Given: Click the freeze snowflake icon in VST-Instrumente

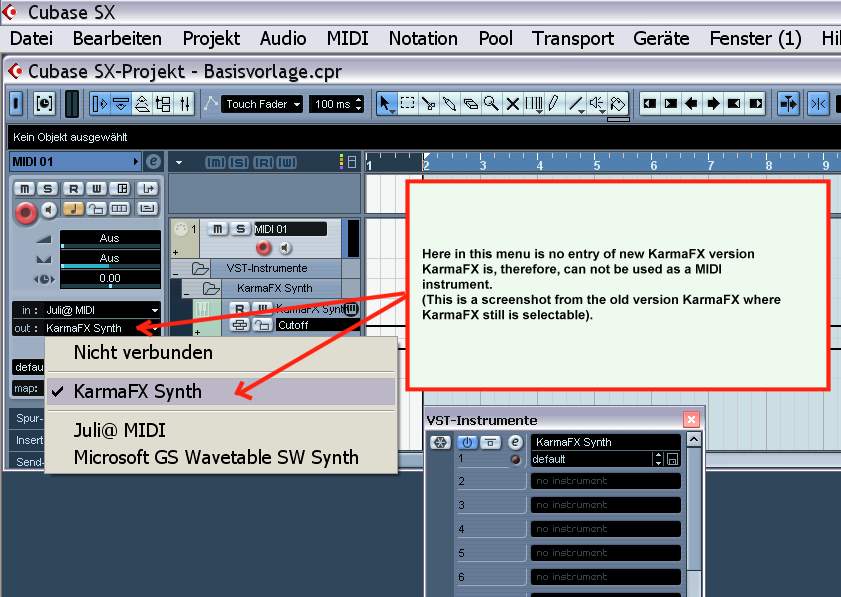Looking at the screenshot, I should [x=440, y=443].
